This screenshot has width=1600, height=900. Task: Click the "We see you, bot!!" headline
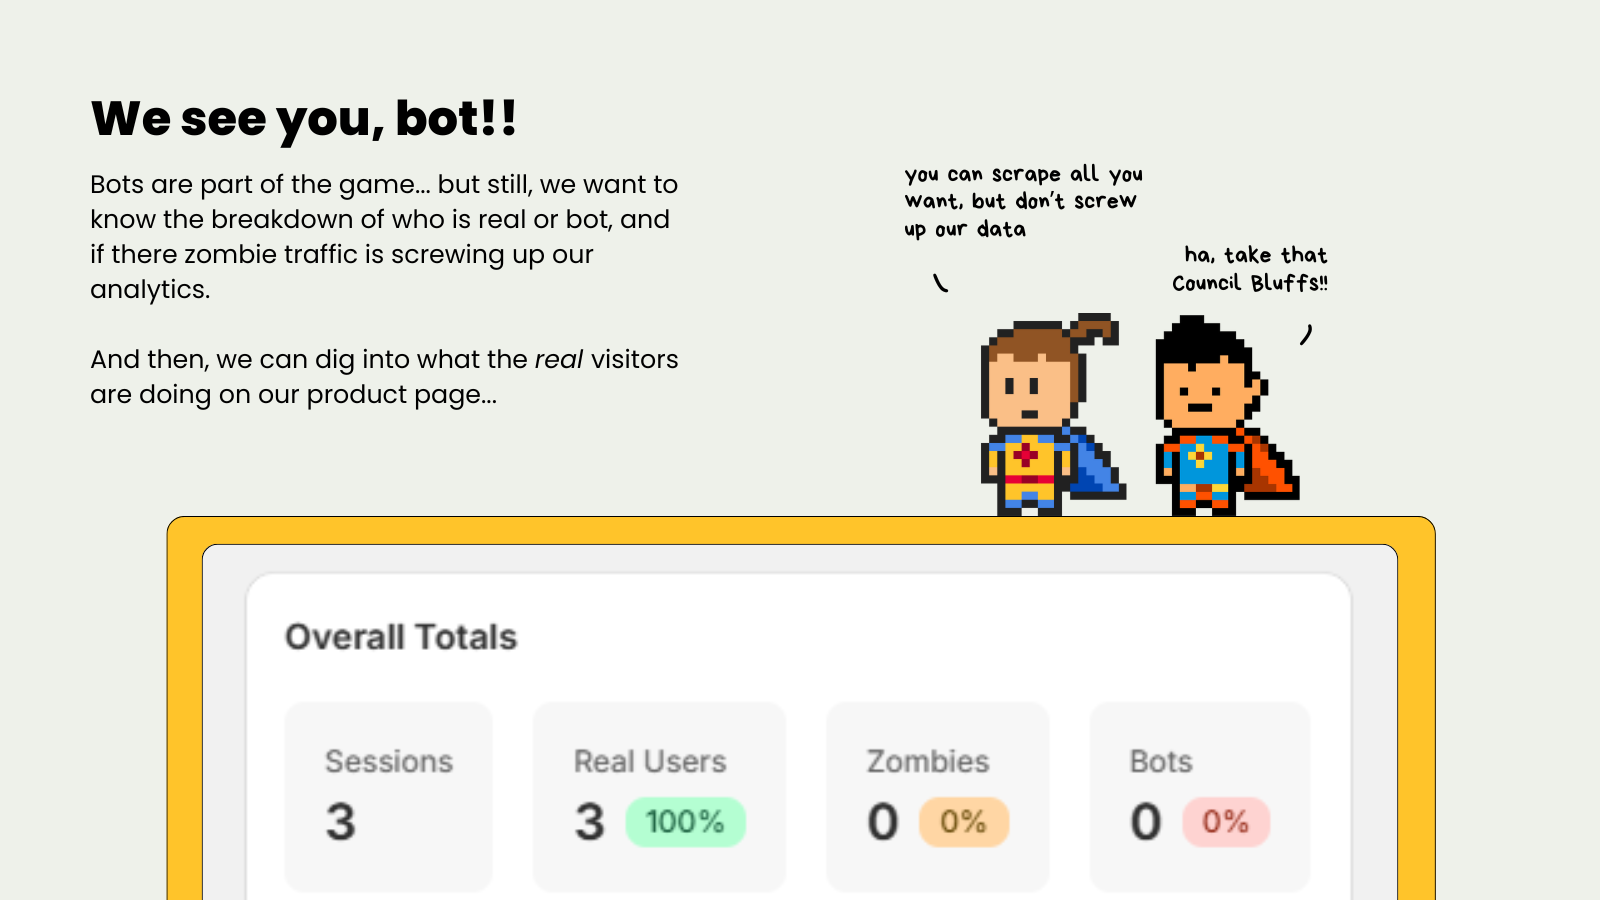tap(304, 119)
